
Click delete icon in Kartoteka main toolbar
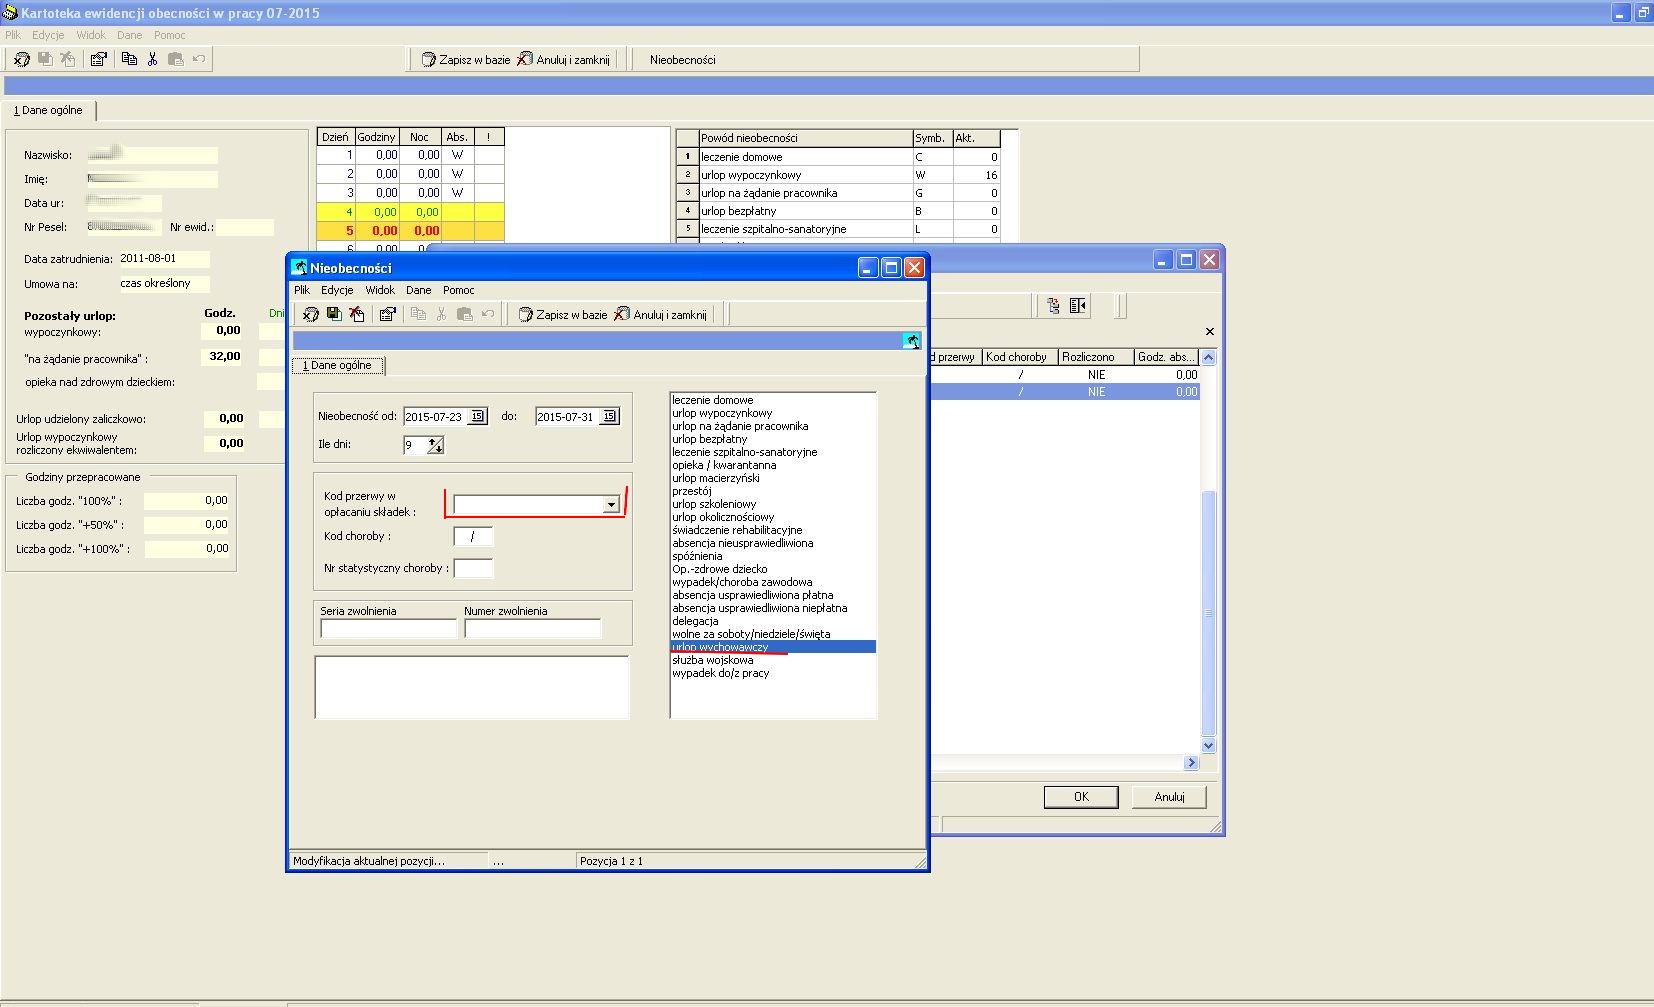click(67, 59)
